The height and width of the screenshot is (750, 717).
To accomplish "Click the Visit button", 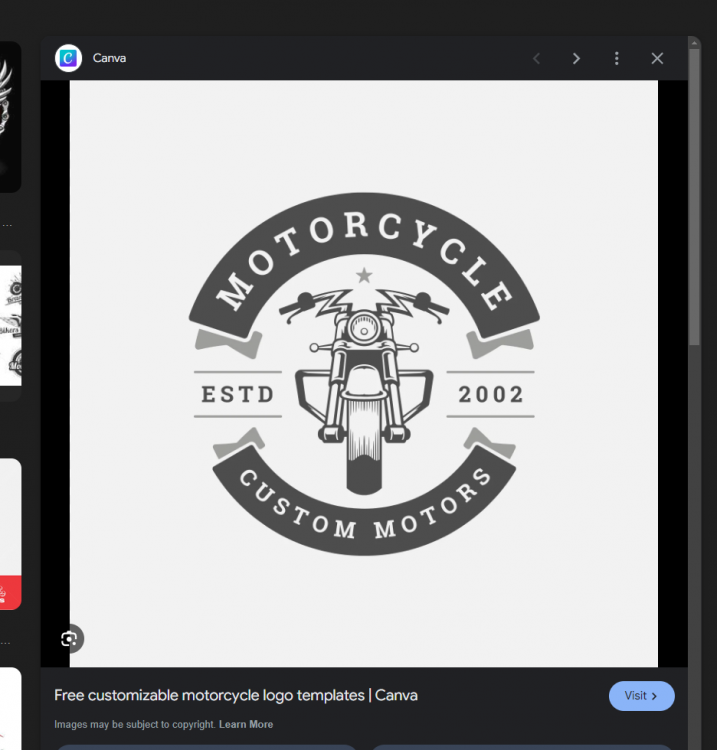I will [641, 695].
